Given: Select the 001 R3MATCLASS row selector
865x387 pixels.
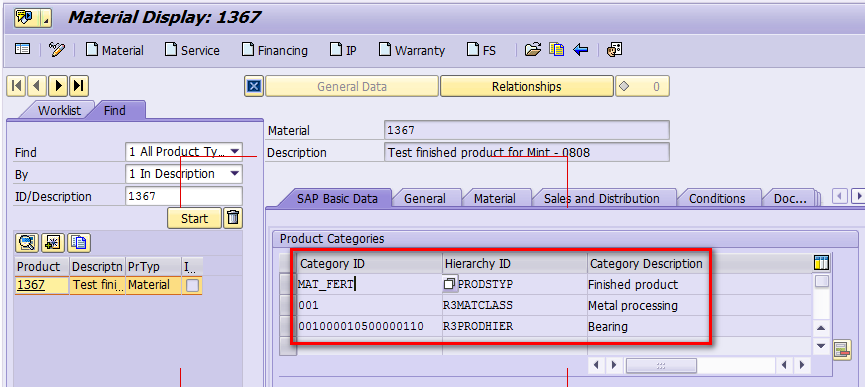Looking at the screenshot, I should 288,305.
